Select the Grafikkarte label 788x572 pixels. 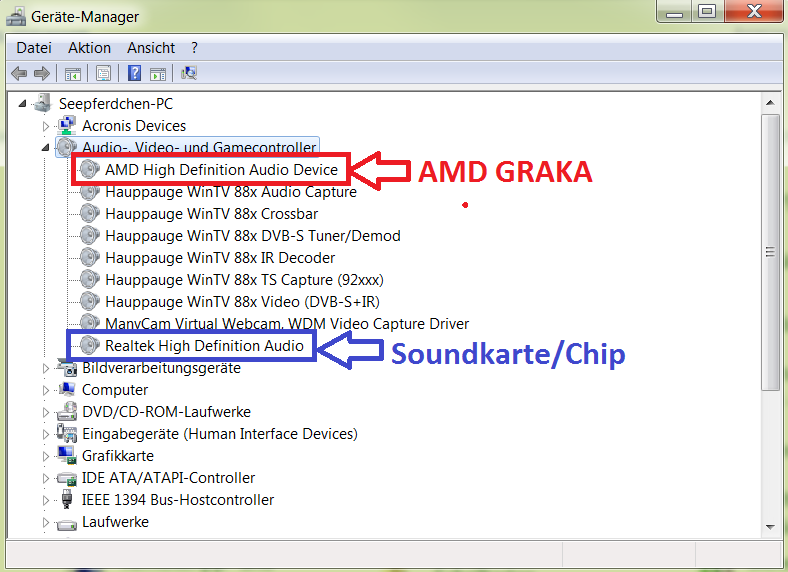(x=118, y=456)
